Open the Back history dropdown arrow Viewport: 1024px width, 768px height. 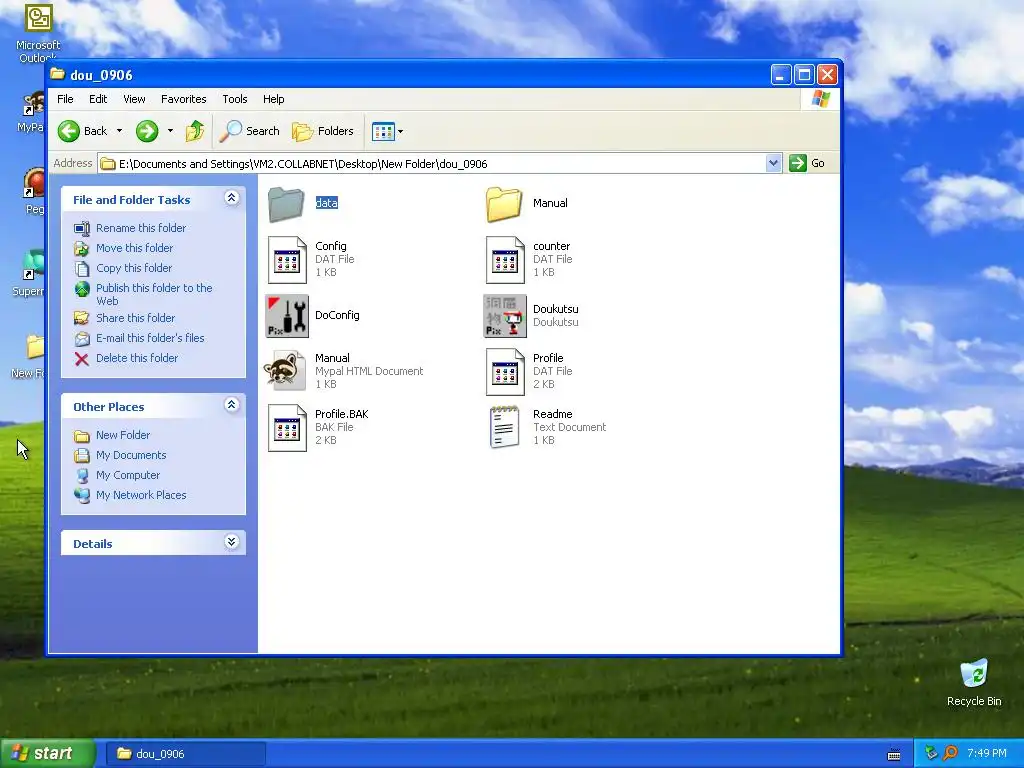click(120, 131)
